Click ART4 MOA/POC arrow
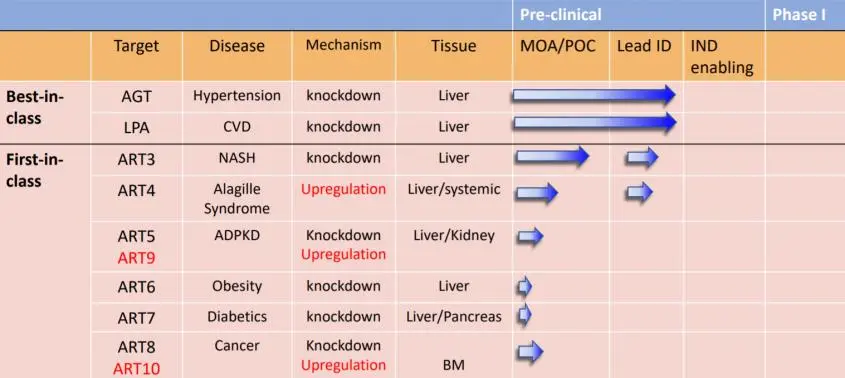Viewport: 845px width, 378px height. pos(537,193)
